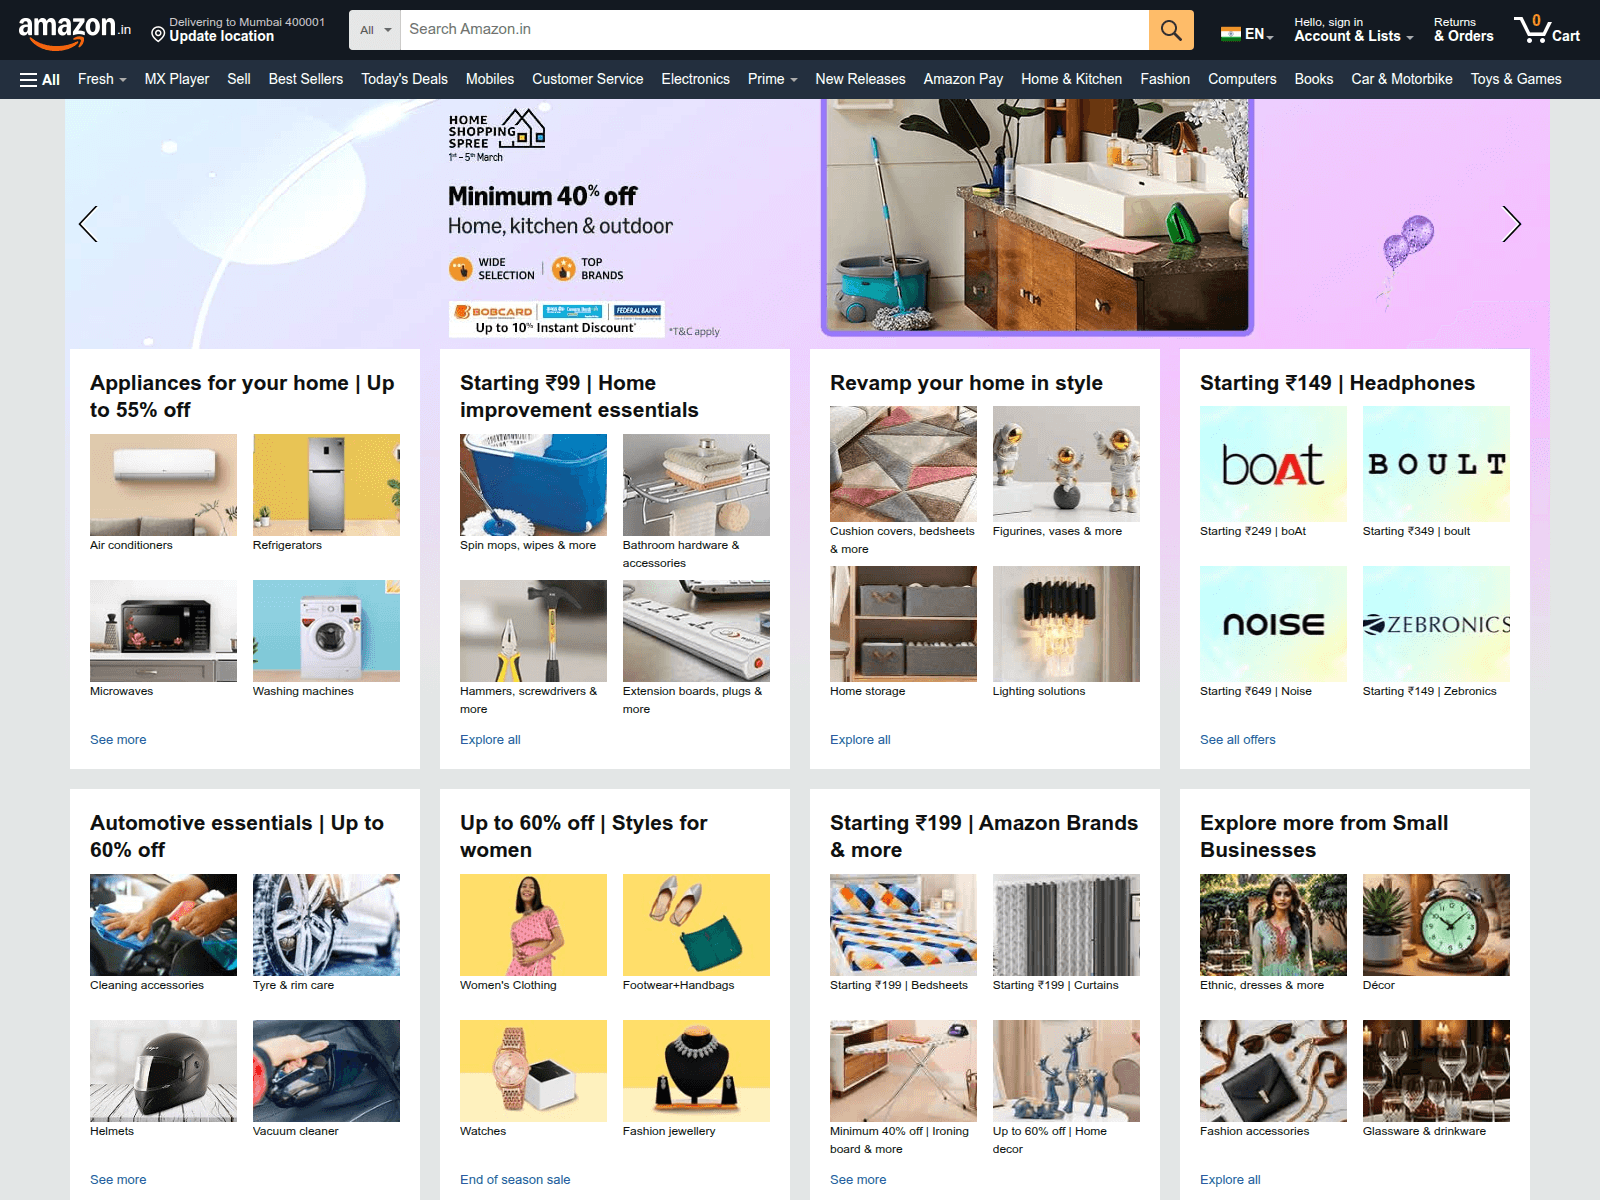The height and width of the screenshot is (1200, 1600).
Task: Open the All hamburger menu
Action: (40, 79)
